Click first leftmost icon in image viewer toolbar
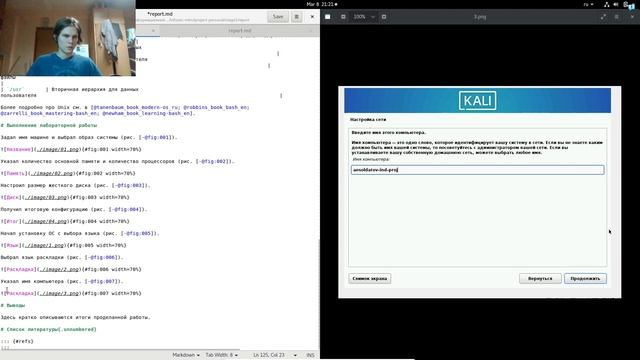The height and width of the screenshot is (360, 640). click(x=327, y=17)
